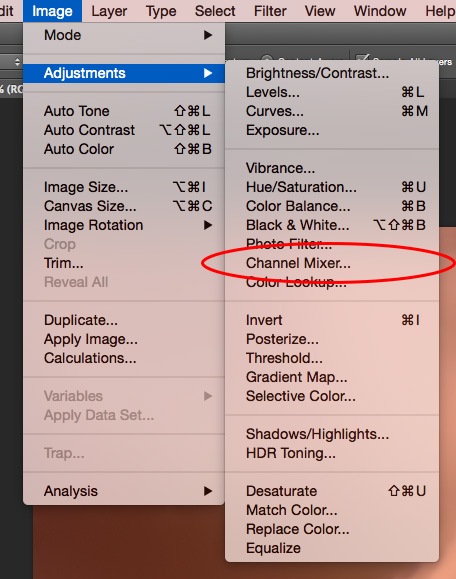The width and height of the screenshot is (456, 579).
Task: Open Hue/Saturation adjustment
Action: click(x=301, y=187)
